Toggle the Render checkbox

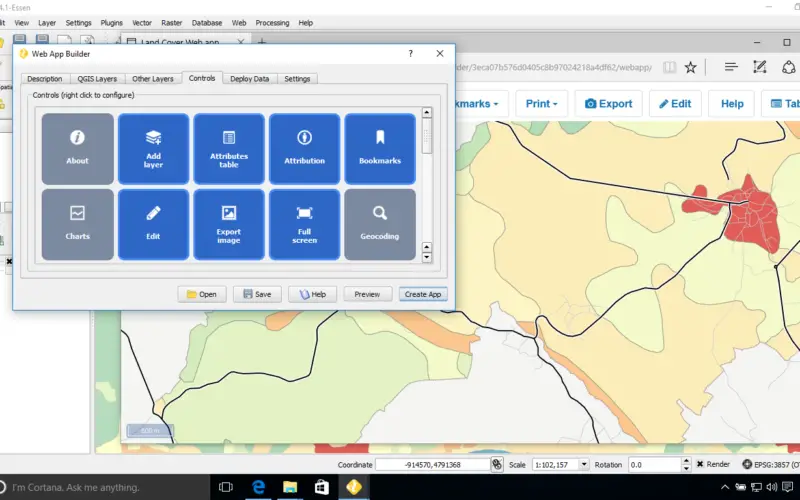click(701, 464)
